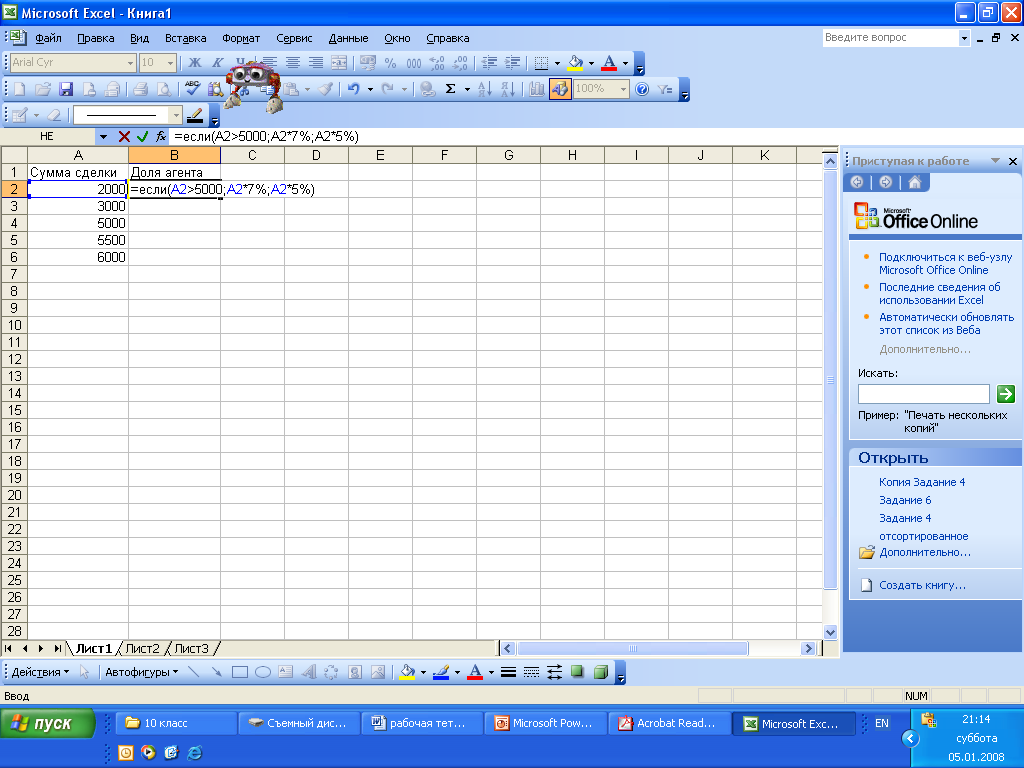Expand the name box function list arrow
Viewport: 1024px width, 768px height.
tap(103, 136)
